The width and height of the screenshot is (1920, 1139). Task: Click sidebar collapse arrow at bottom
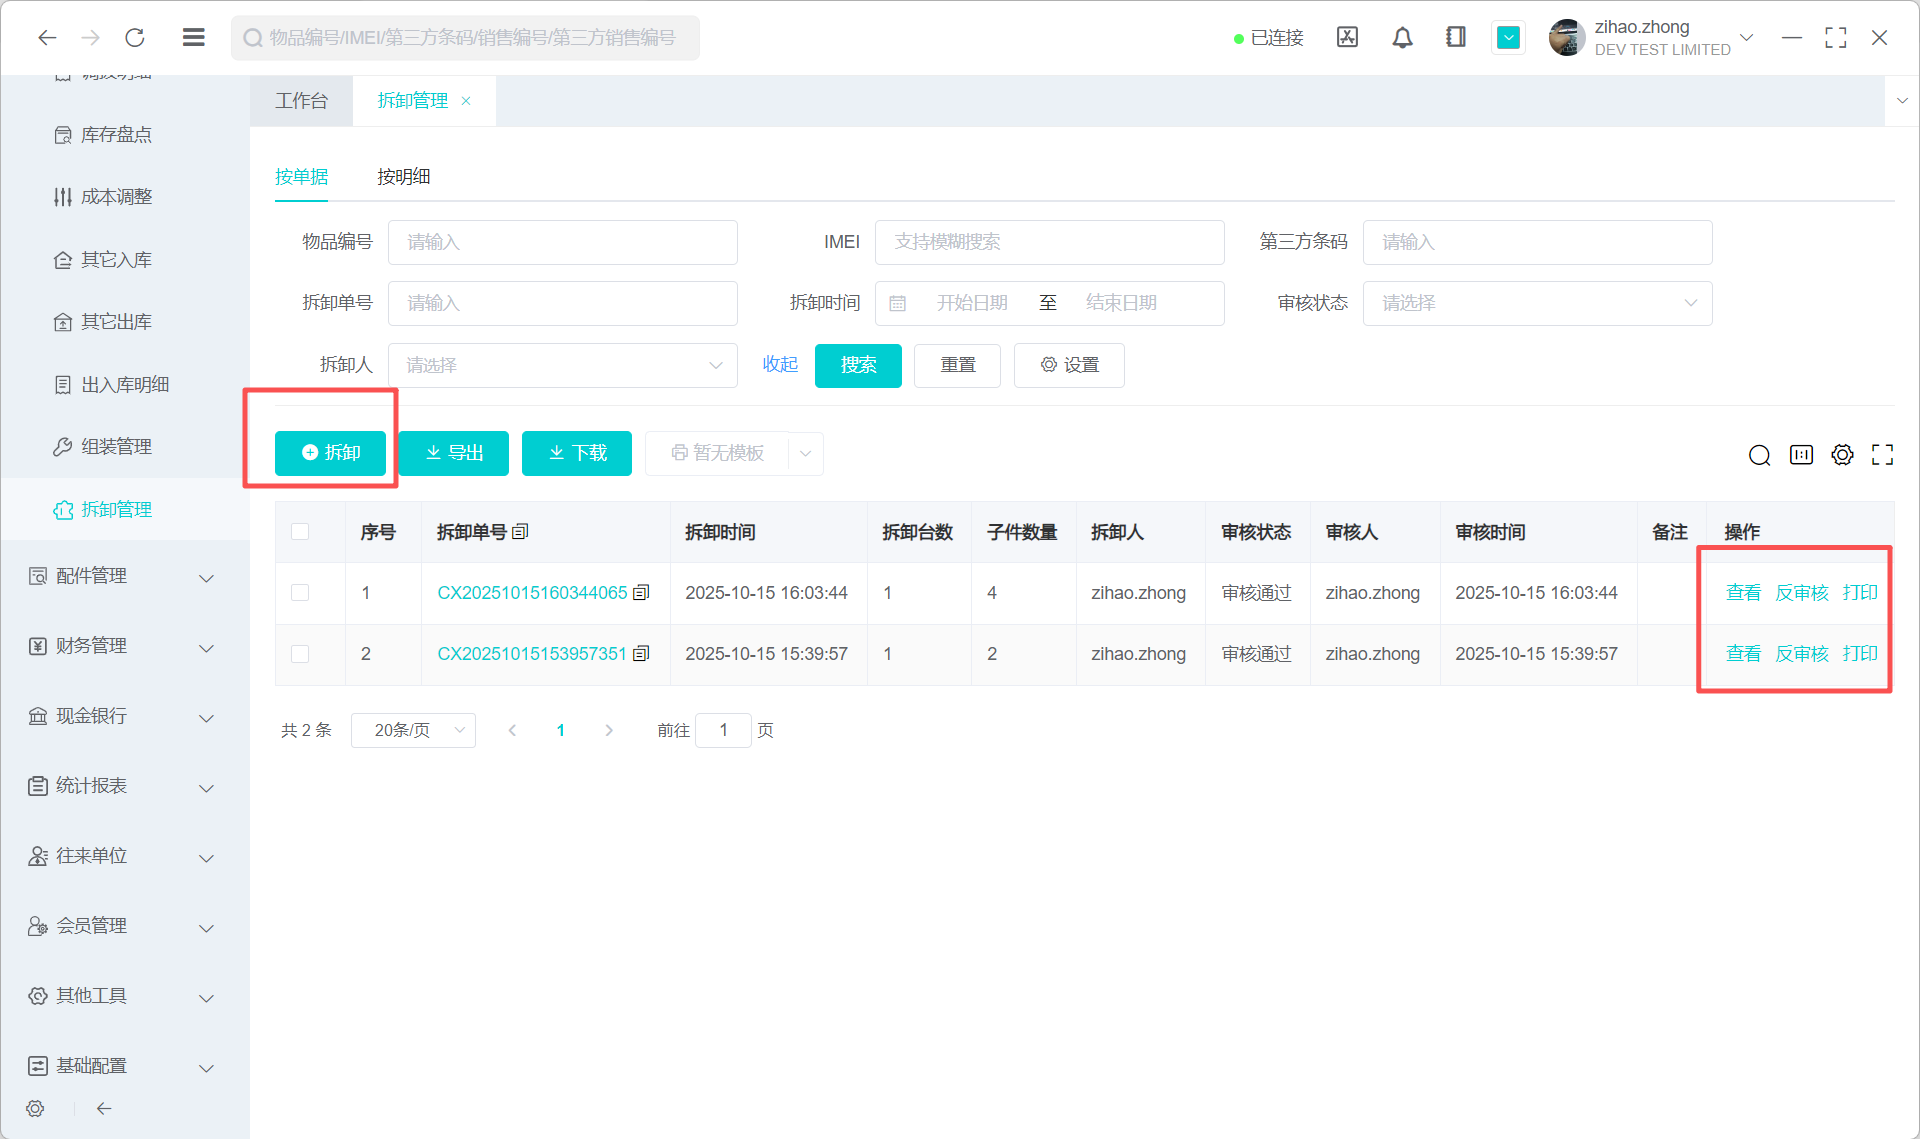pos(104,1108)
